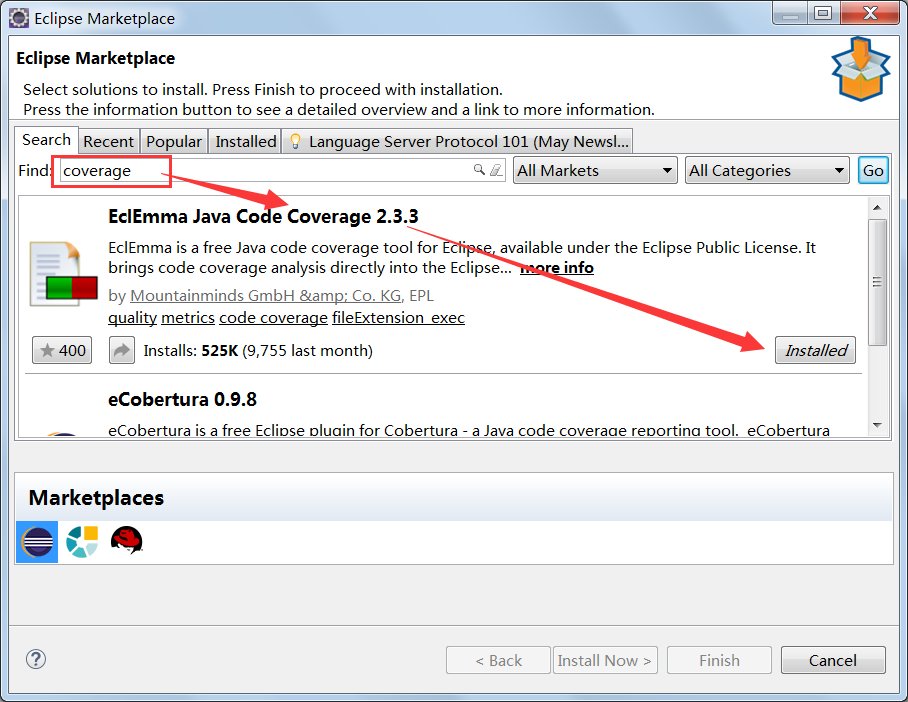Click the share arrow for EclEmma
The width and height of the screenshot is (908, 702).
[x=122, y=350]
